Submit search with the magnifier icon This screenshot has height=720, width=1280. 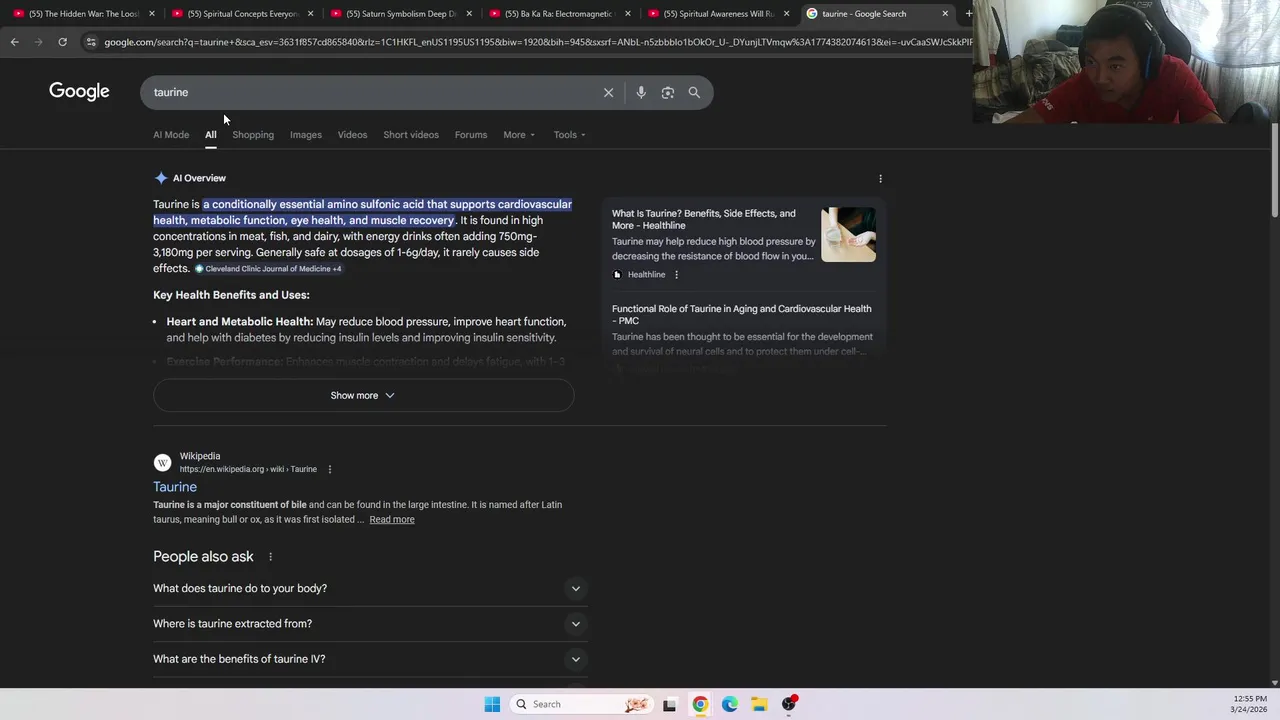pos(694,92)
